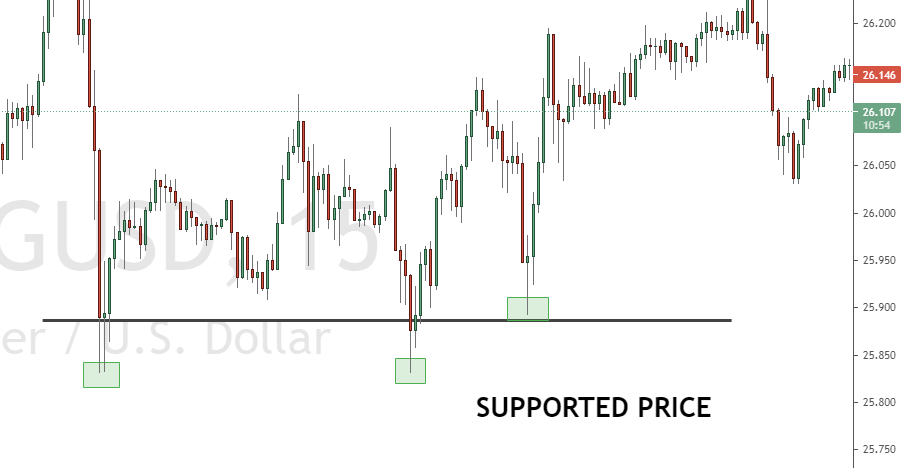
Task: Select the middle green rectangle below support line
Action: 410,370
